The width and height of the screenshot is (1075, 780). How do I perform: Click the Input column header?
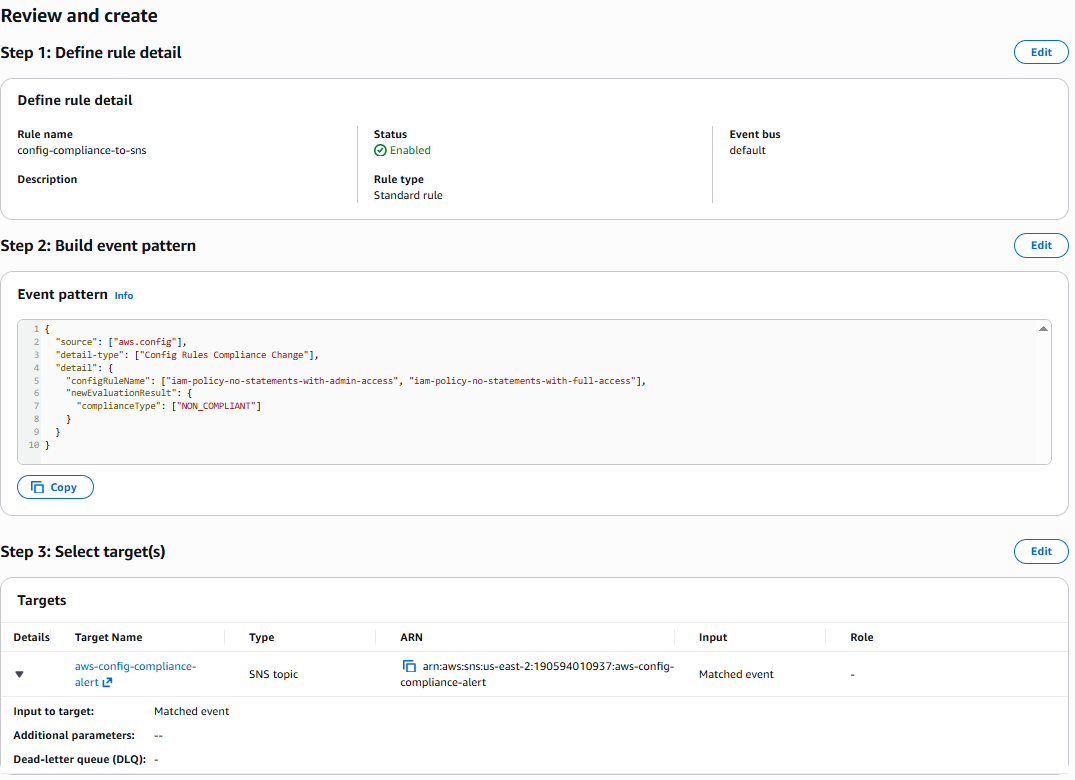713,637
